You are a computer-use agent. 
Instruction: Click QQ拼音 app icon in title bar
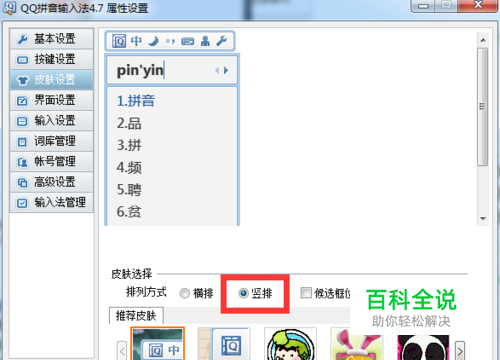point(9,8)
